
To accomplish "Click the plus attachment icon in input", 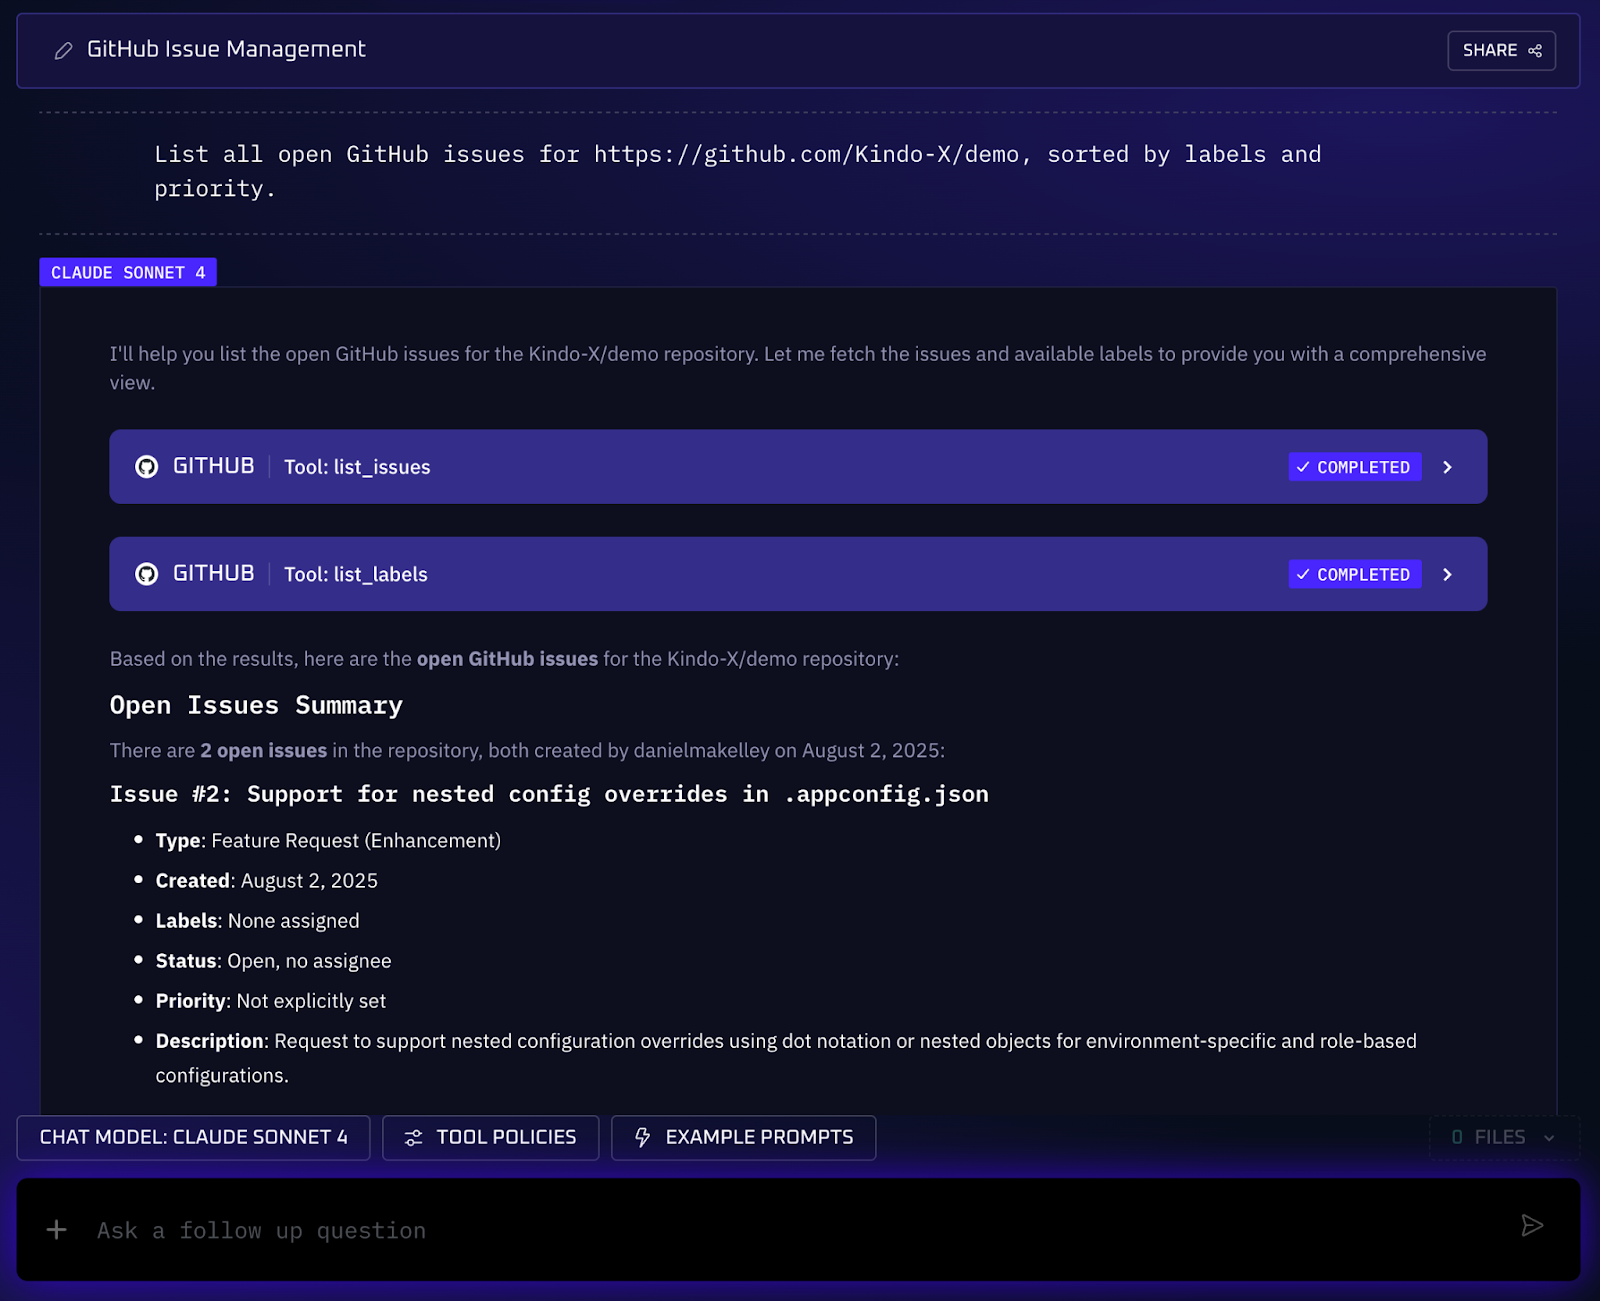I will pos(57,1229).
